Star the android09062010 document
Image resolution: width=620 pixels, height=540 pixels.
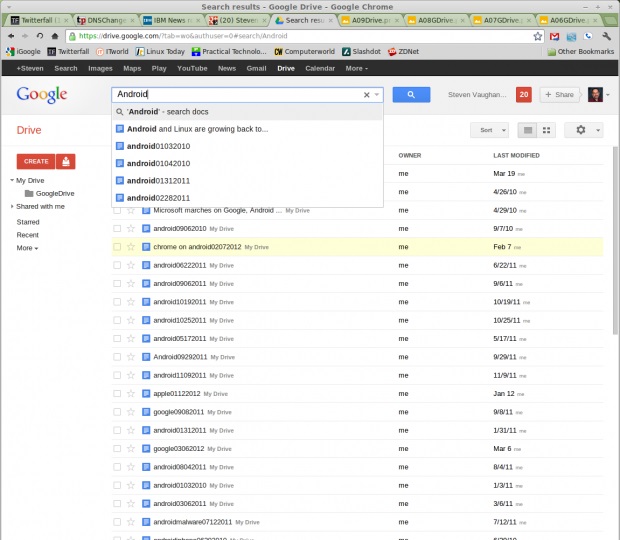coord(130,228)
